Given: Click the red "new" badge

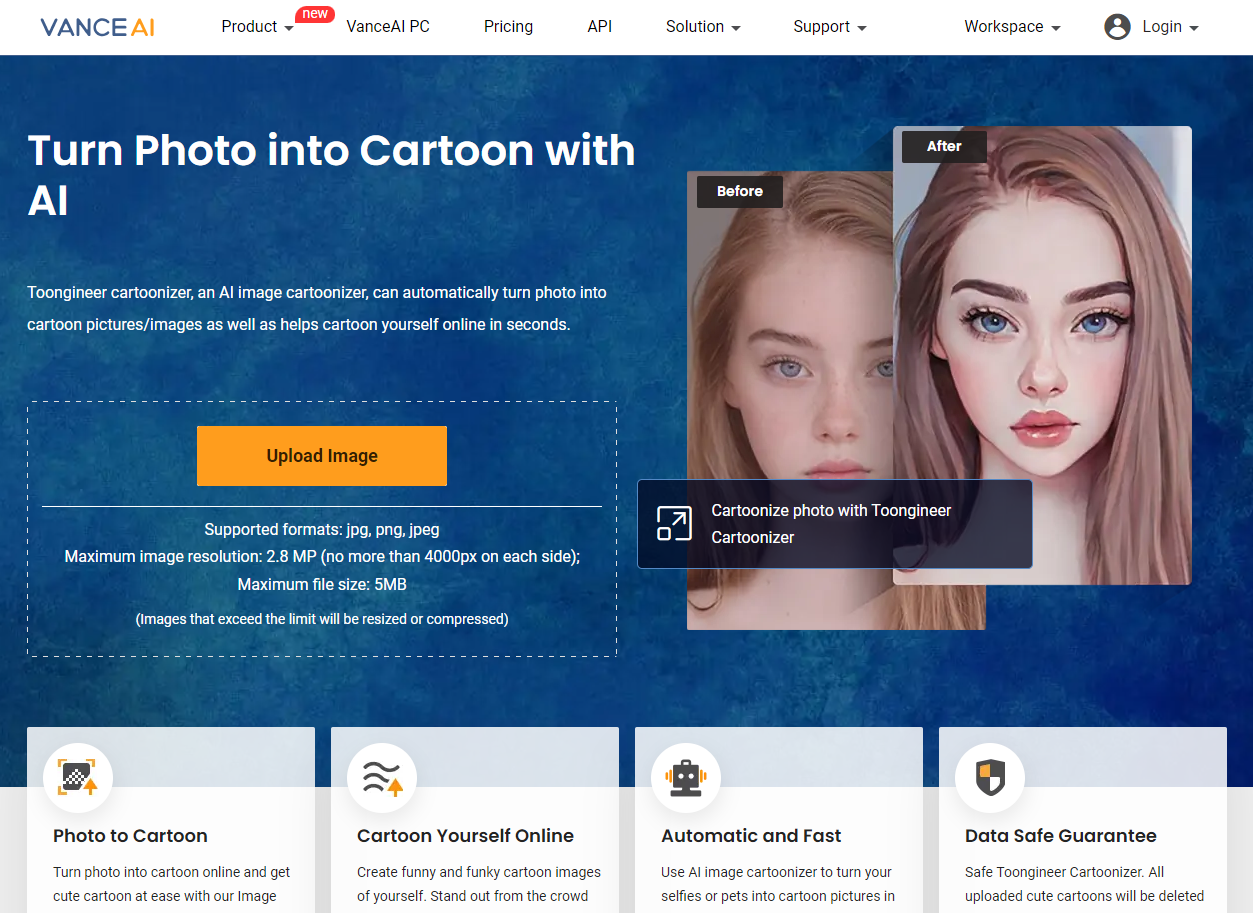Looking at the screenshot, I should coord(315,14).
